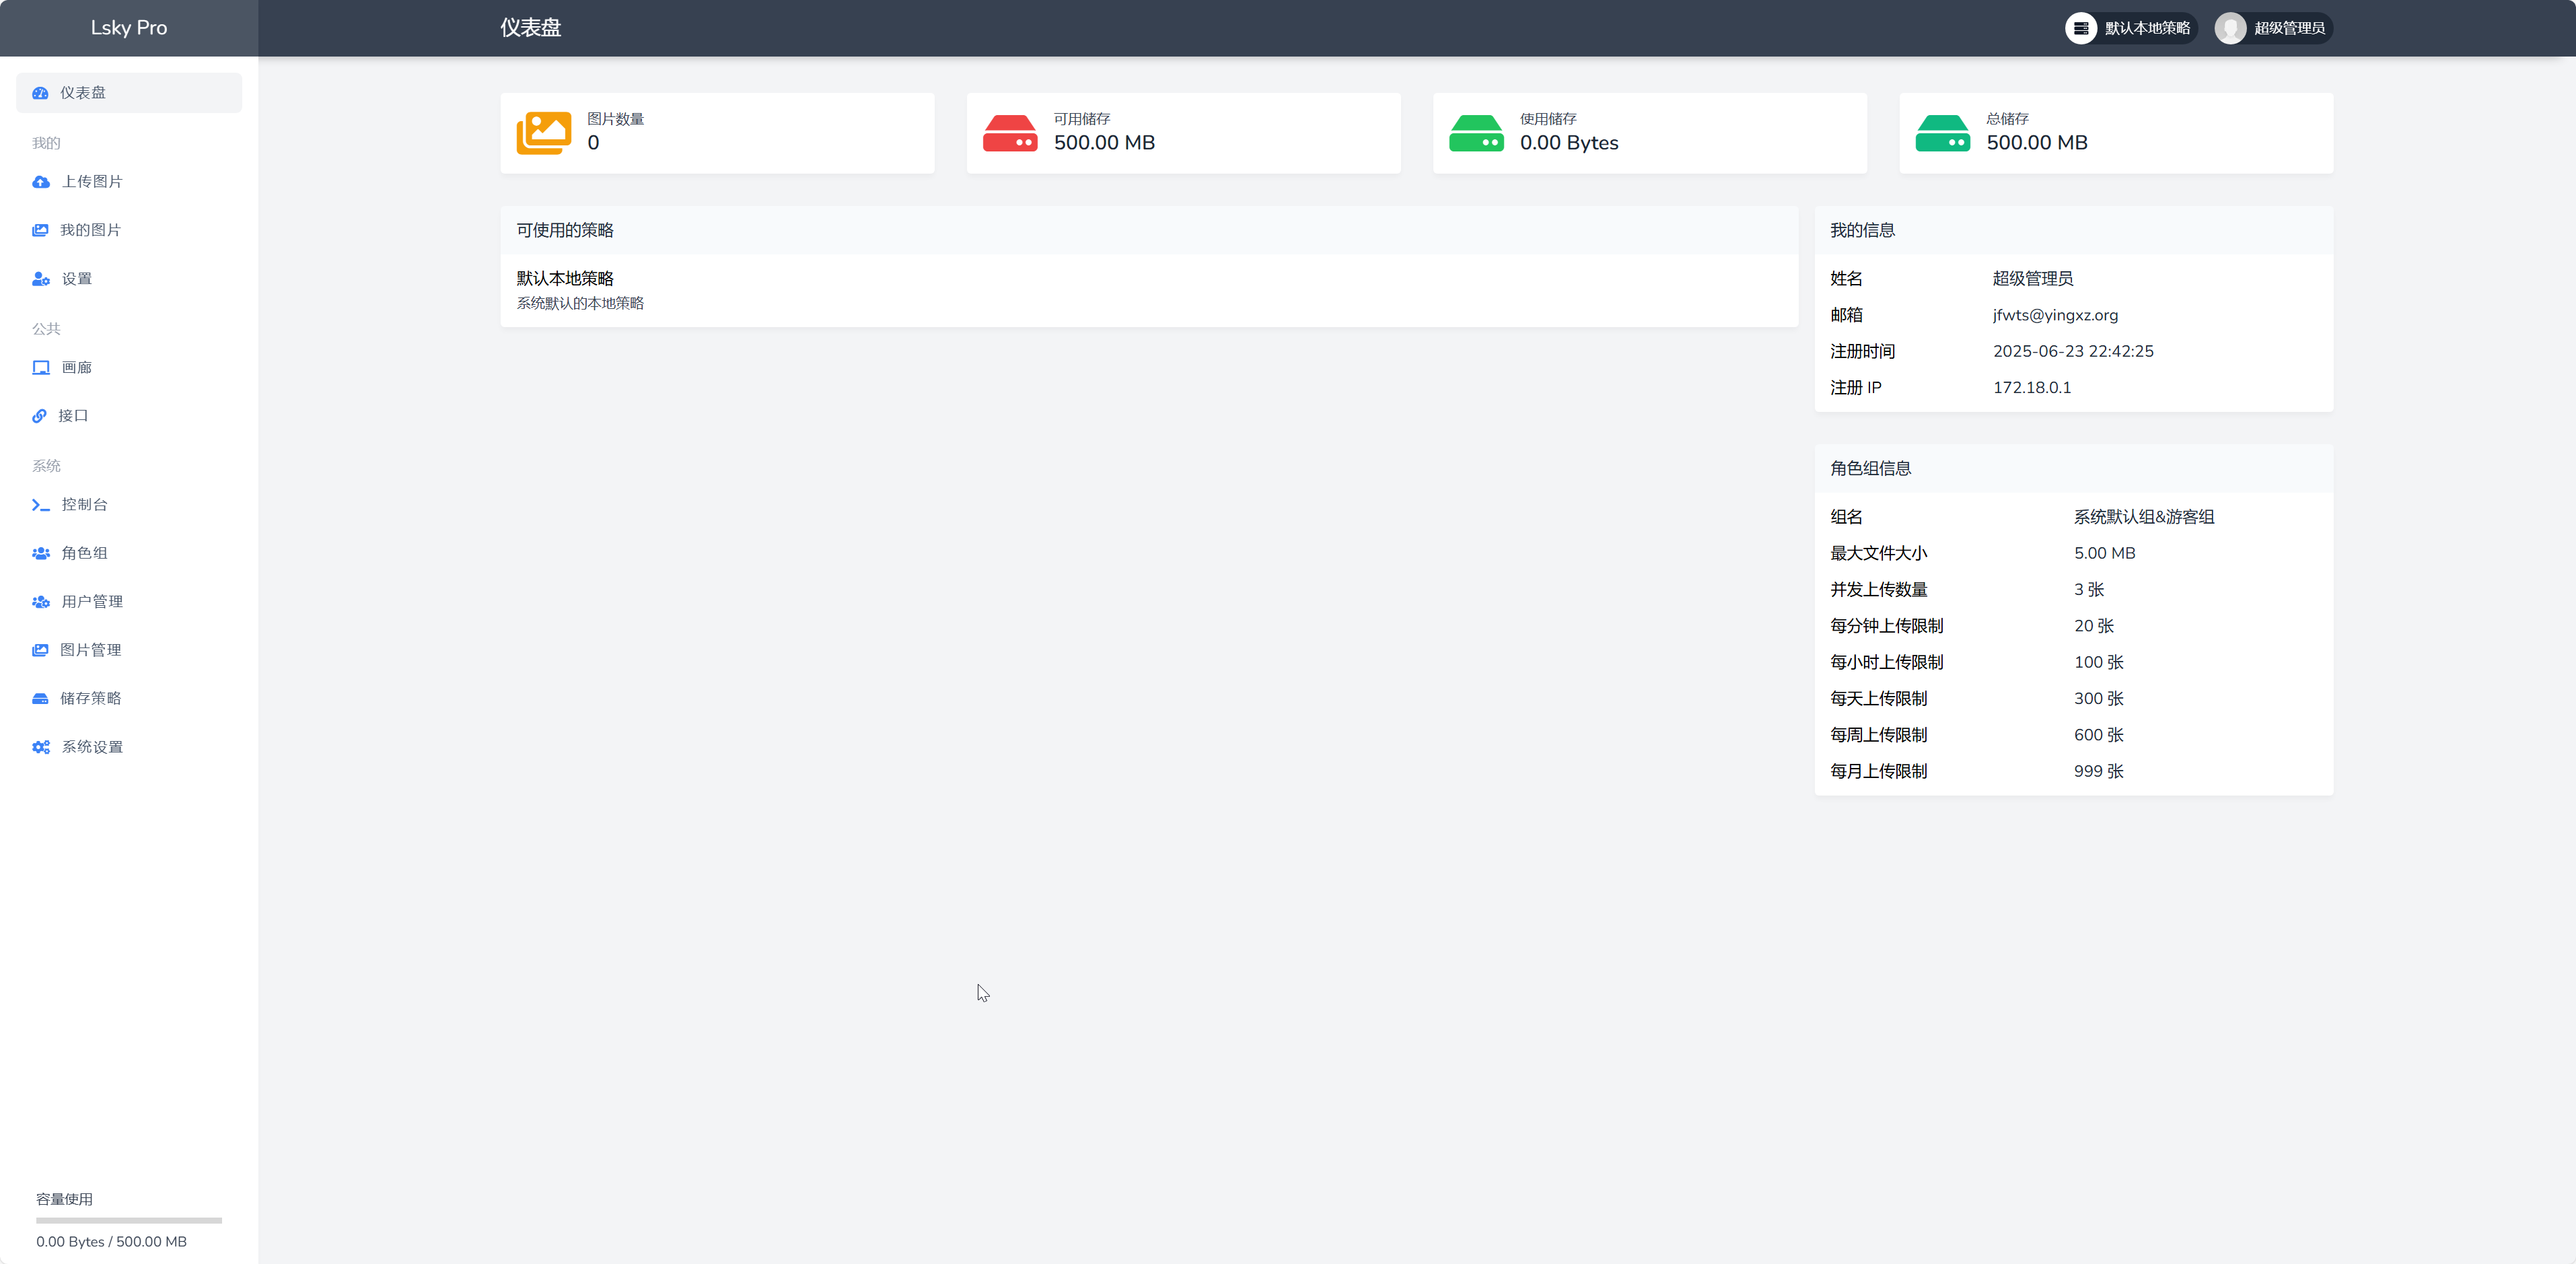2576x1264 pixels.
Task: Click the group name 系统默认组&游客组
Action: (x=2144, y=517)
